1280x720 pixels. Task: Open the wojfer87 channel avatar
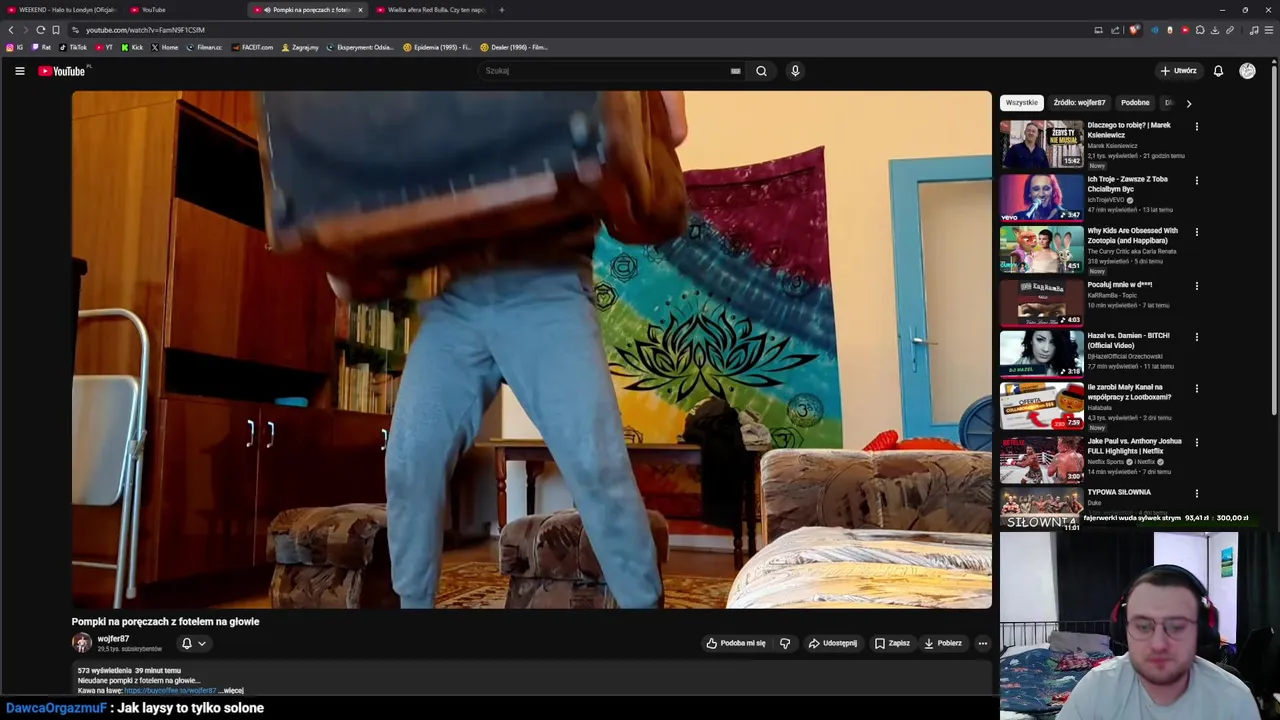coord(82,643)
